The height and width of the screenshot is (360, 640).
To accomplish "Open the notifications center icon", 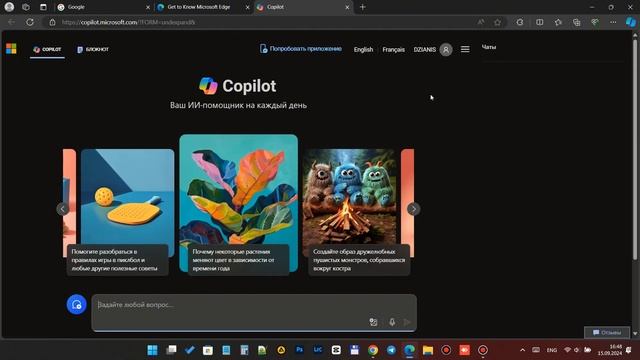I will (629, 350).
